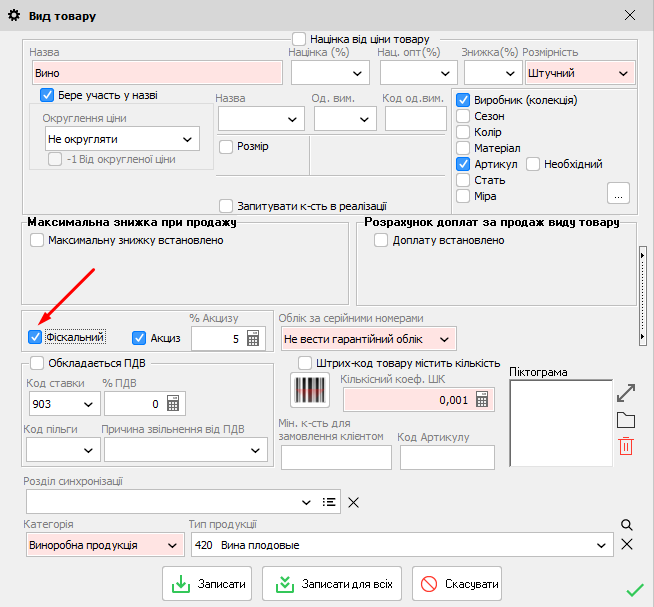Expand the Піктограма image preview
This screenshot has height=607, width=654.
tap(626, 392)
